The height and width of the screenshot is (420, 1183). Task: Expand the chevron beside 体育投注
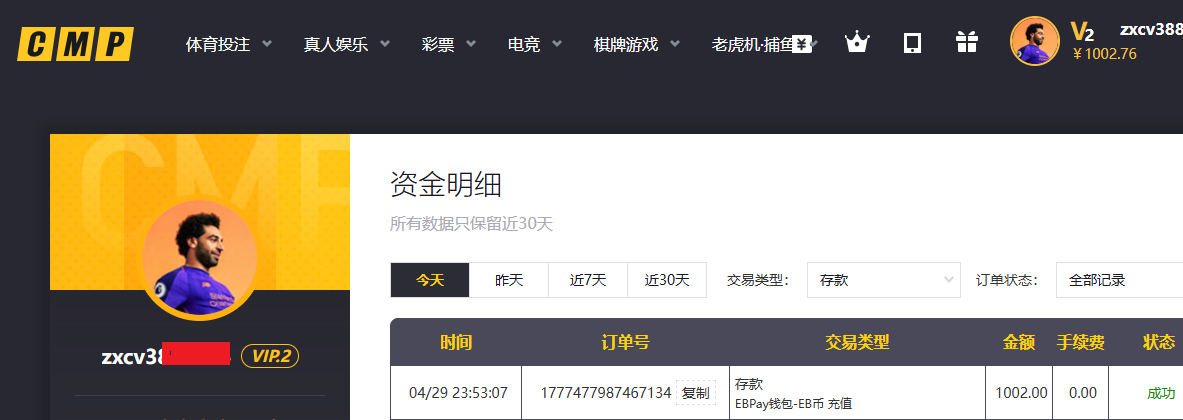[x=266, y=44]
